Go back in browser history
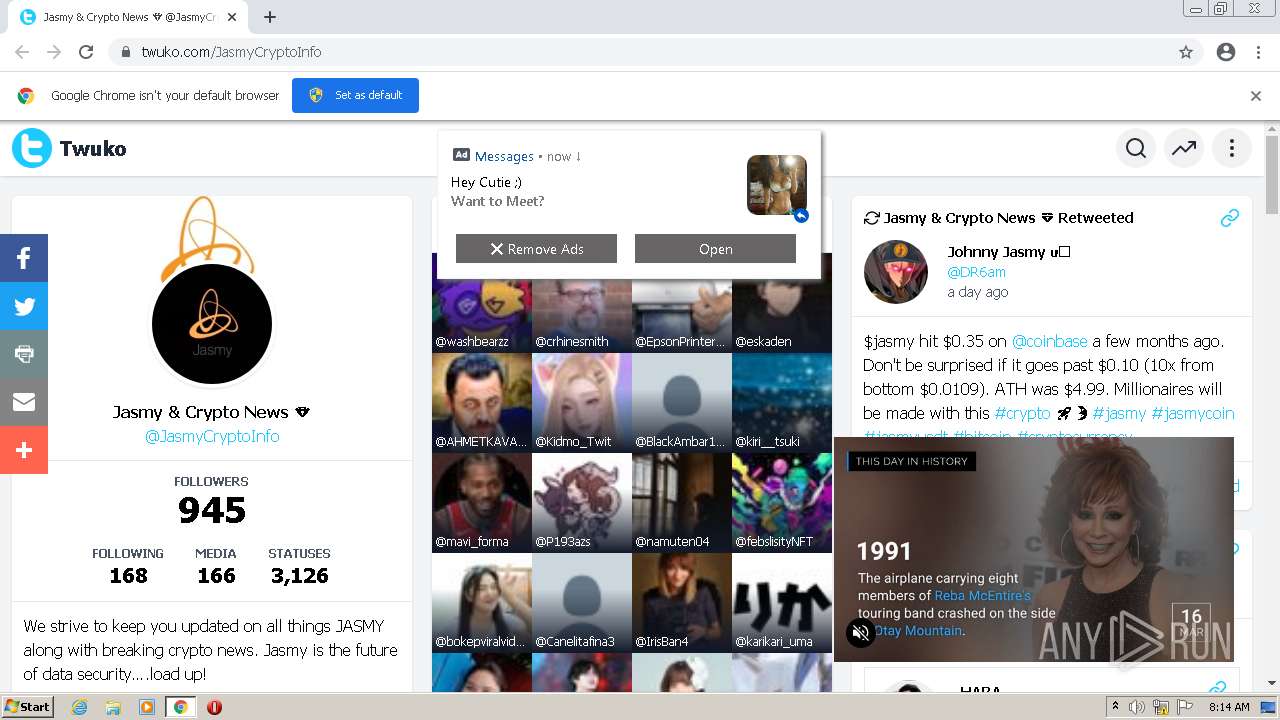The image size is (1280, 720). tap(22, 52)
